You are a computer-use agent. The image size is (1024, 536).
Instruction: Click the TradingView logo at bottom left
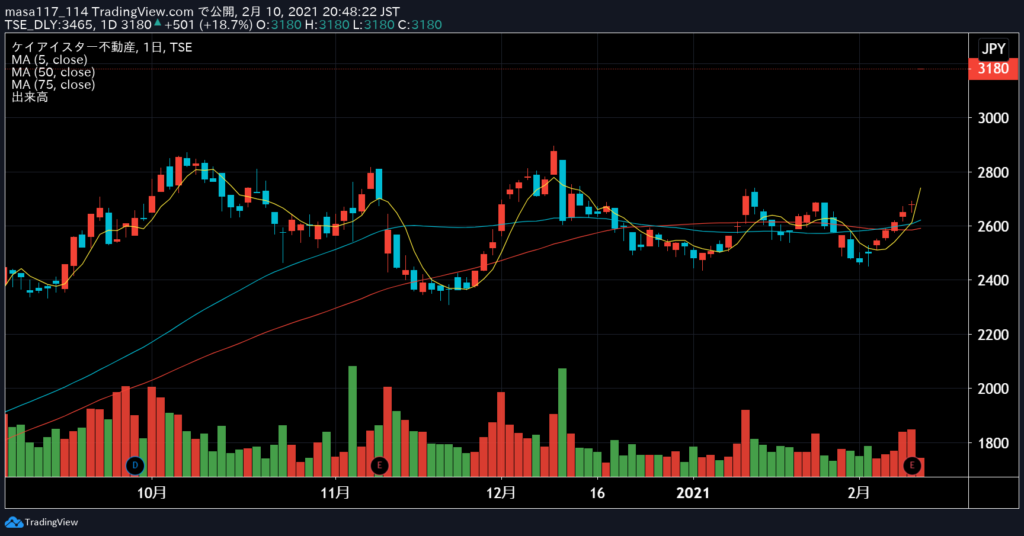point(41,522)
